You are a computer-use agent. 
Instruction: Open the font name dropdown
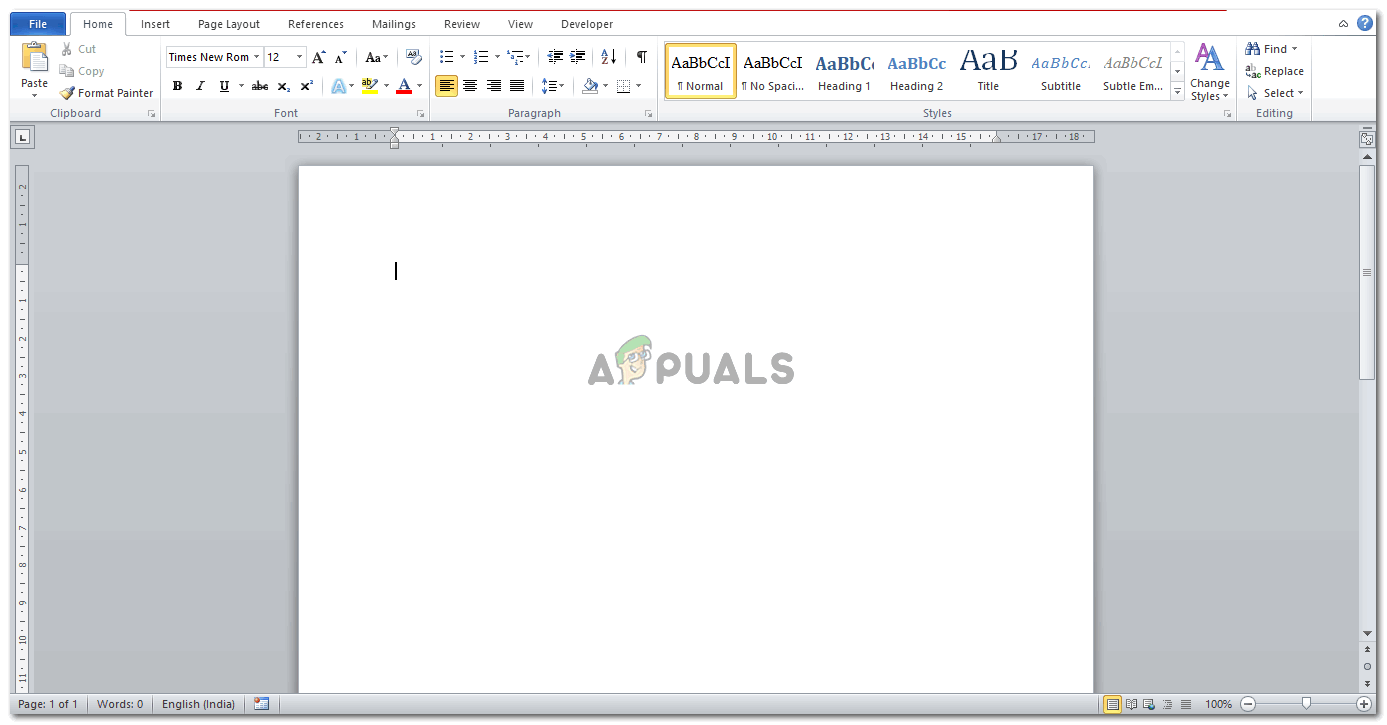(x=257, y=57)
